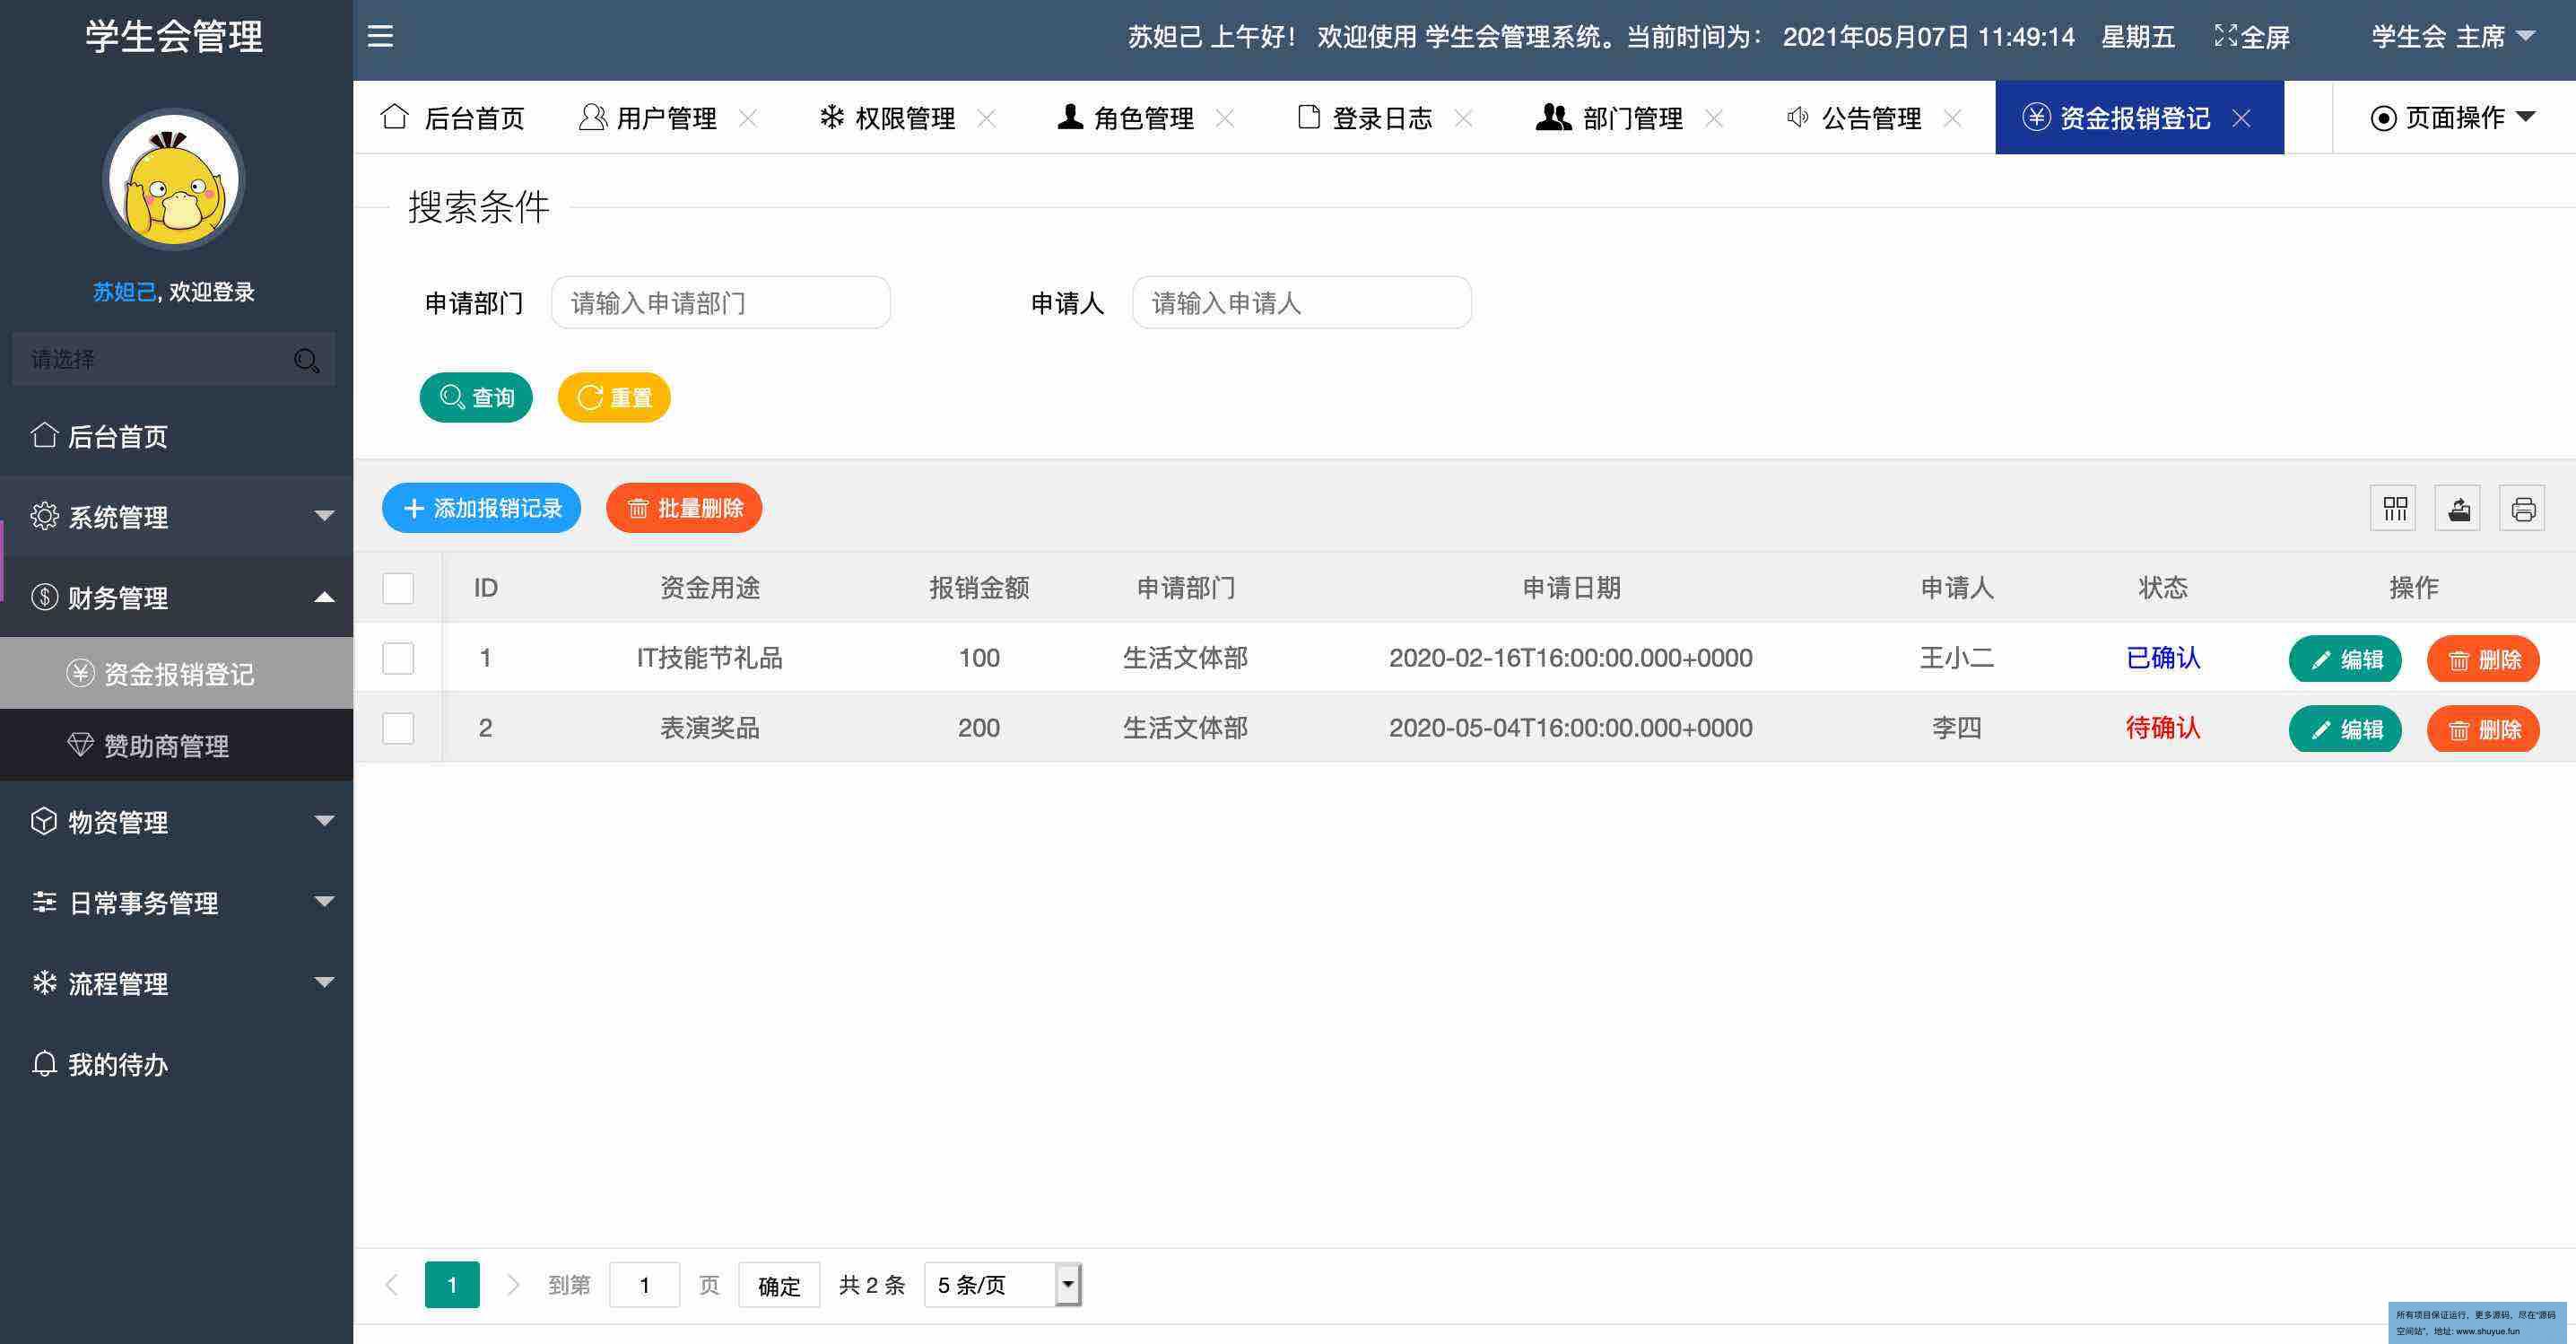Click the sidebar search magnifier icon
The width and height of the screenshot is (2576, 1344).
306,360
